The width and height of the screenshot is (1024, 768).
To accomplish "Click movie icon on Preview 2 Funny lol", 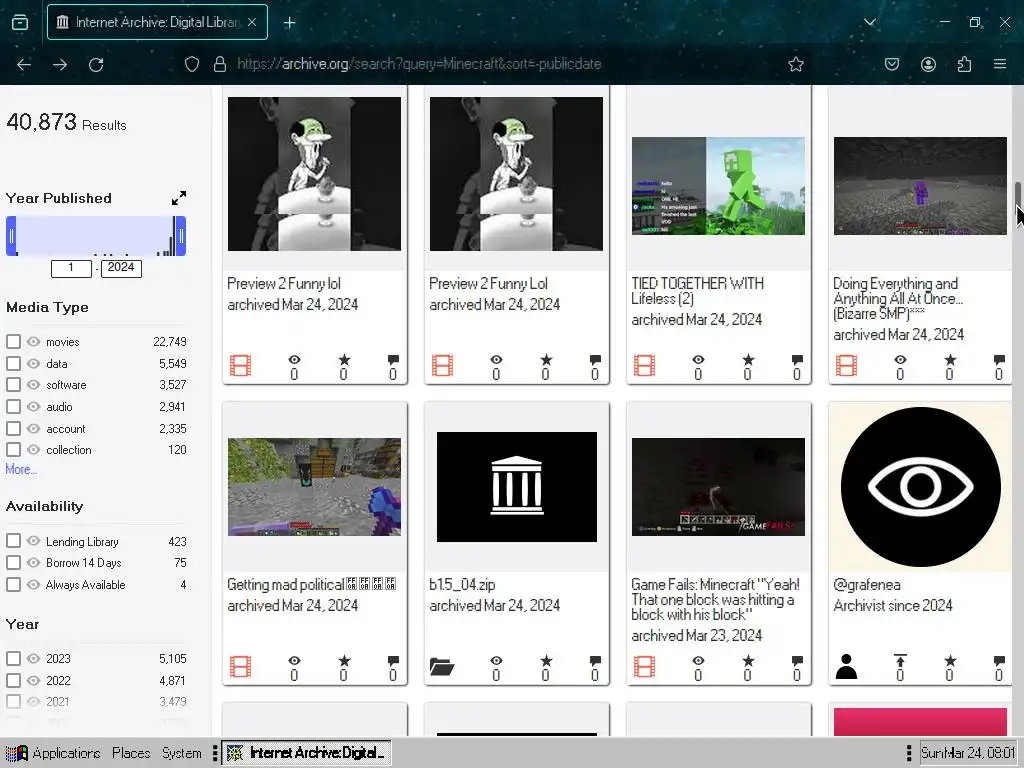I will (240, 366).
